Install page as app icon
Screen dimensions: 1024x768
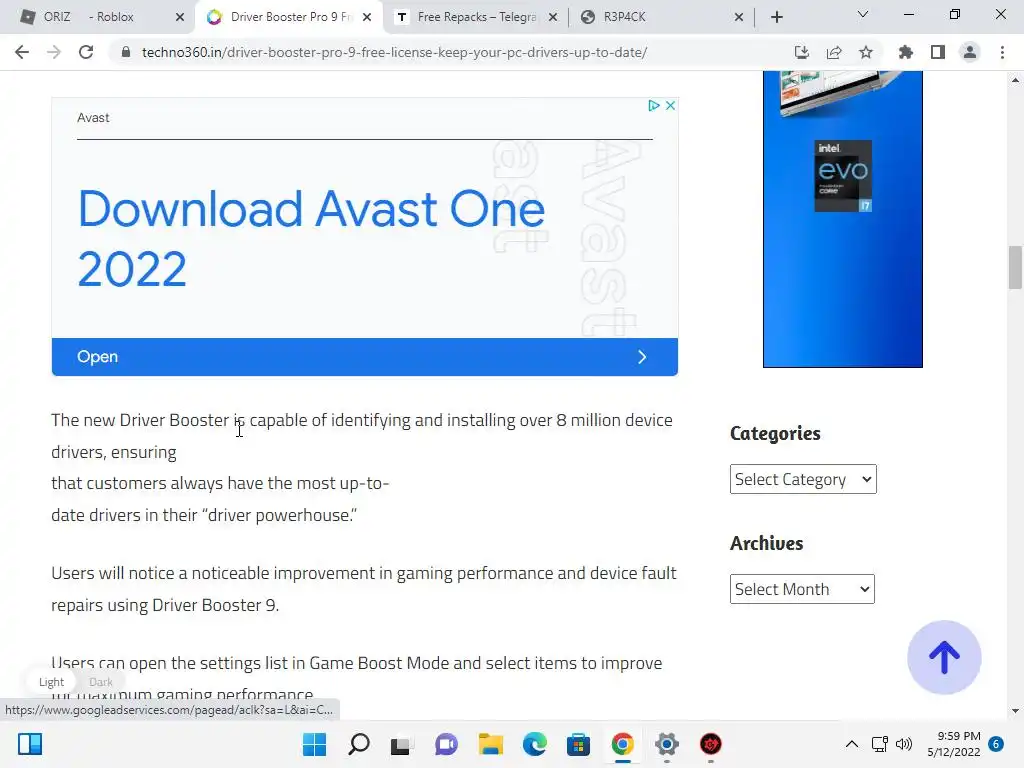[x=801, y=52]
